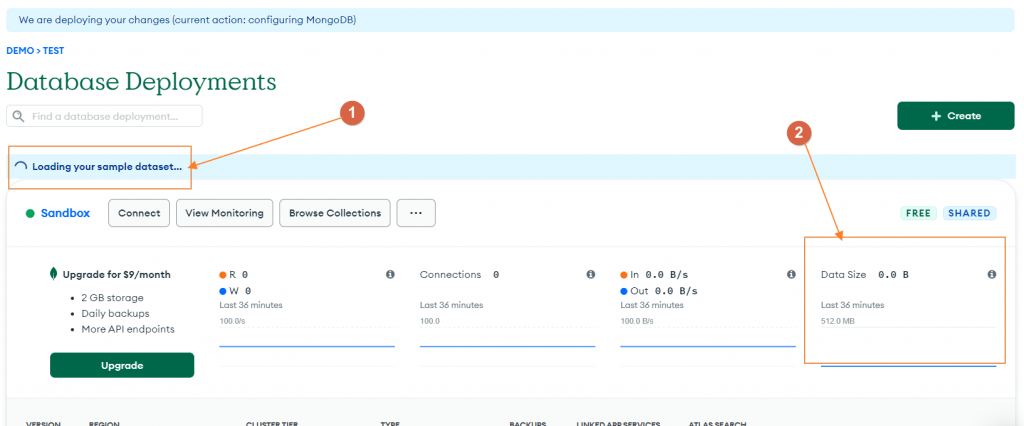This screenshot has width=1024, height=426.
Task: Click the MongoDB leaf upgrade icon
Action: pyautogui.click(x=54, y=274)
